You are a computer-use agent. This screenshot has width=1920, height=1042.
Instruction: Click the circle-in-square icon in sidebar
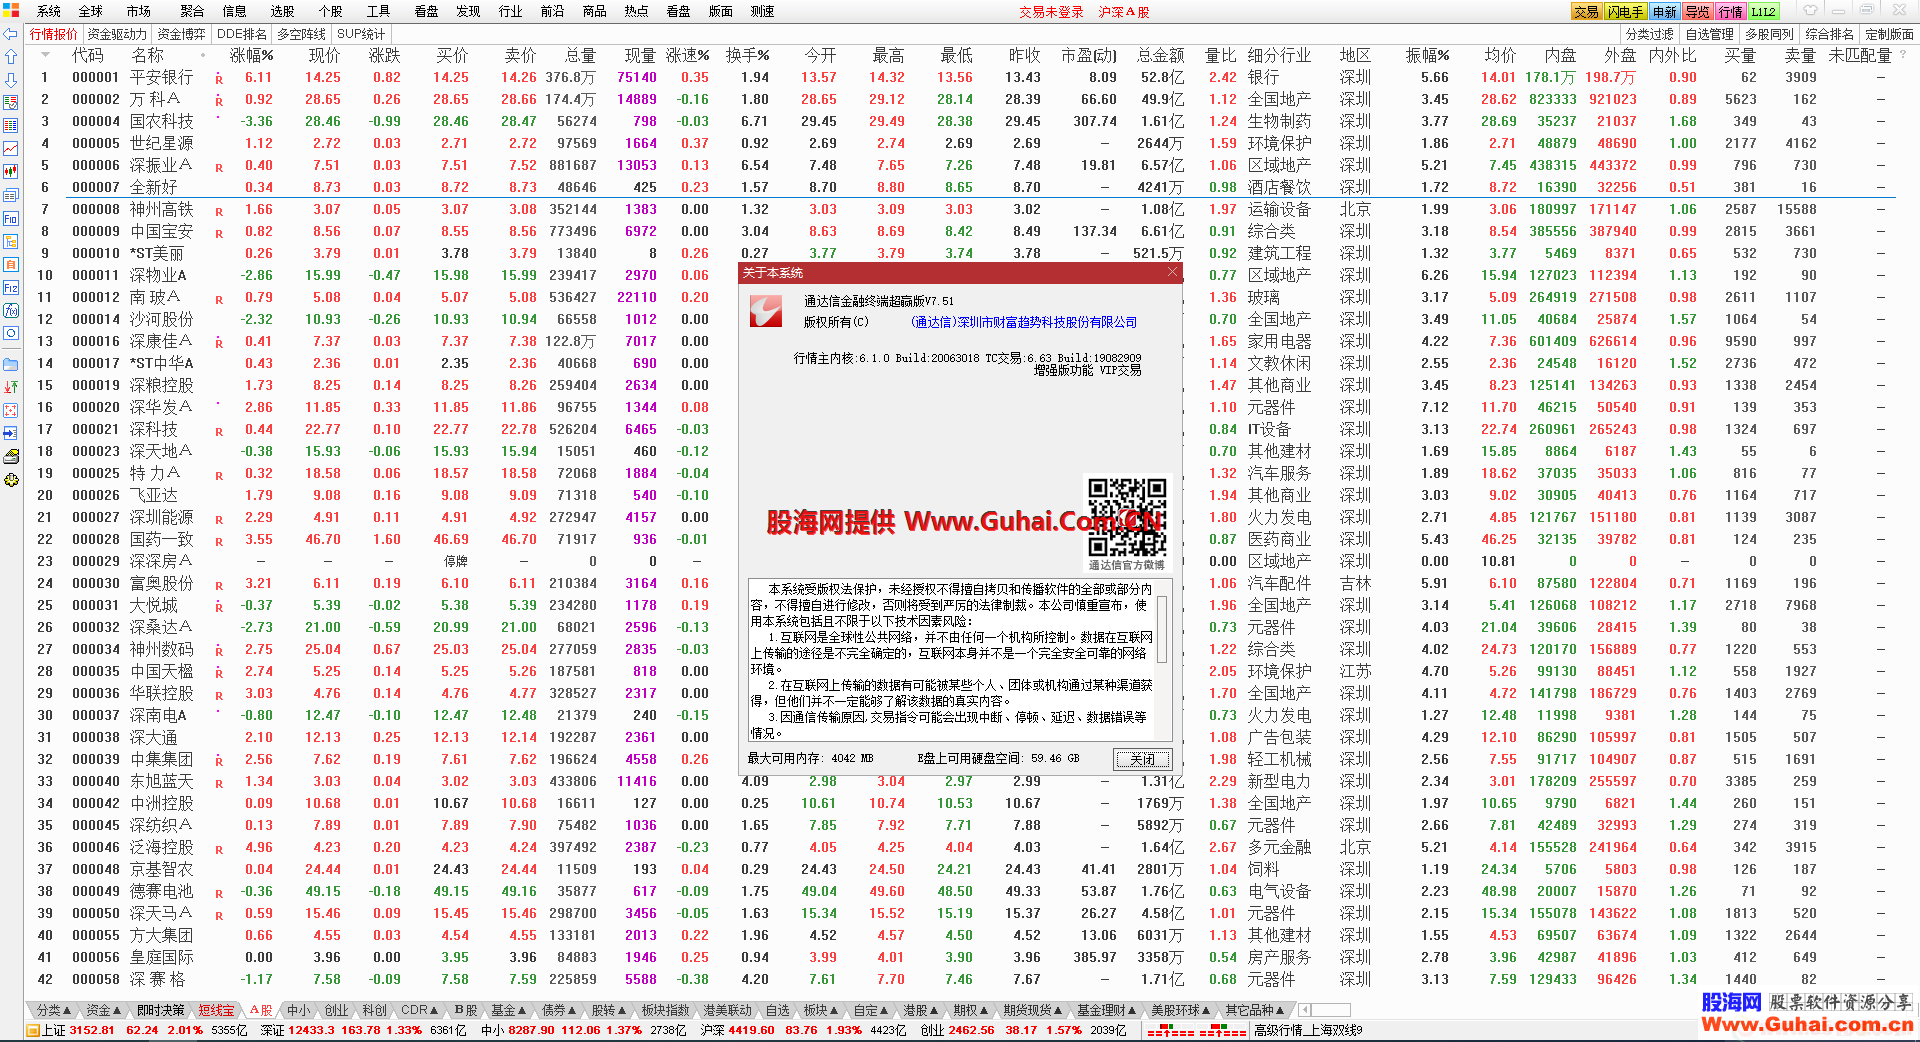coord(11,333)
